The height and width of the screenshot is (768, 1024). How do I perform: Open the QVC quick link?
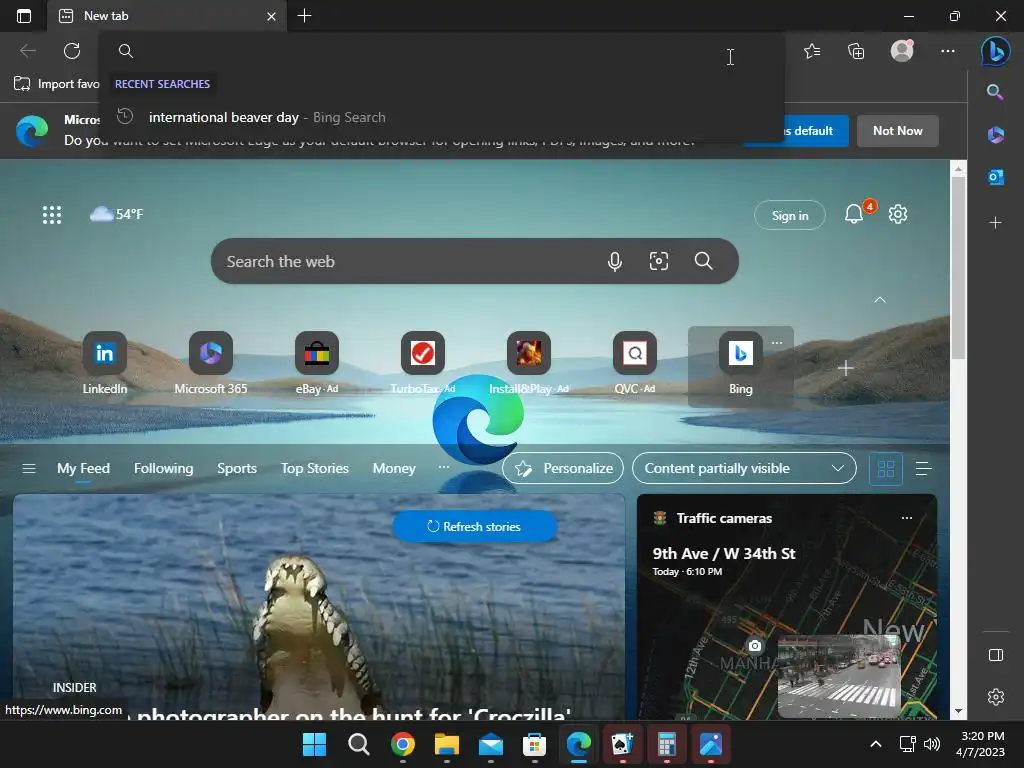click(635, 364)
